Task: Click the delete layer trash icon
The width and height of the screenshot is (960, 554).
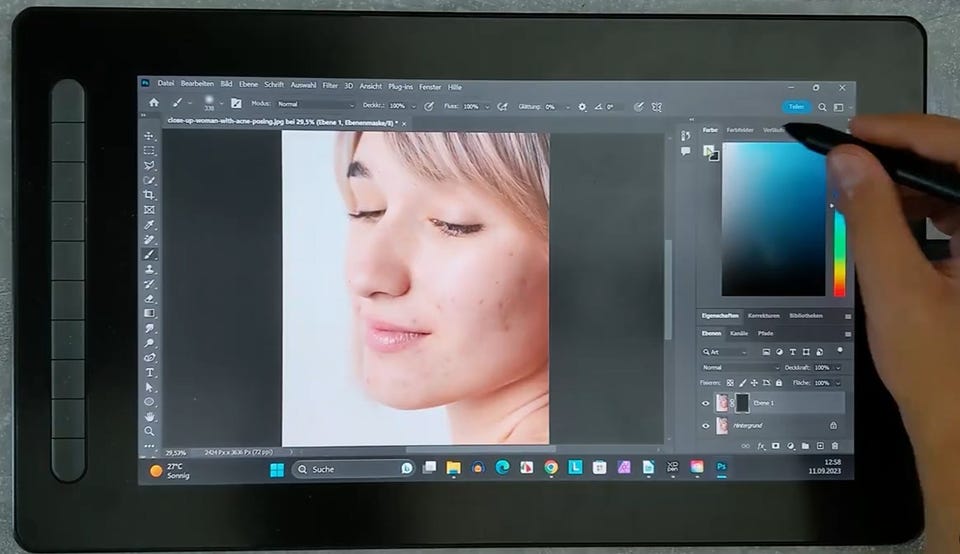Action: (835, 446)
